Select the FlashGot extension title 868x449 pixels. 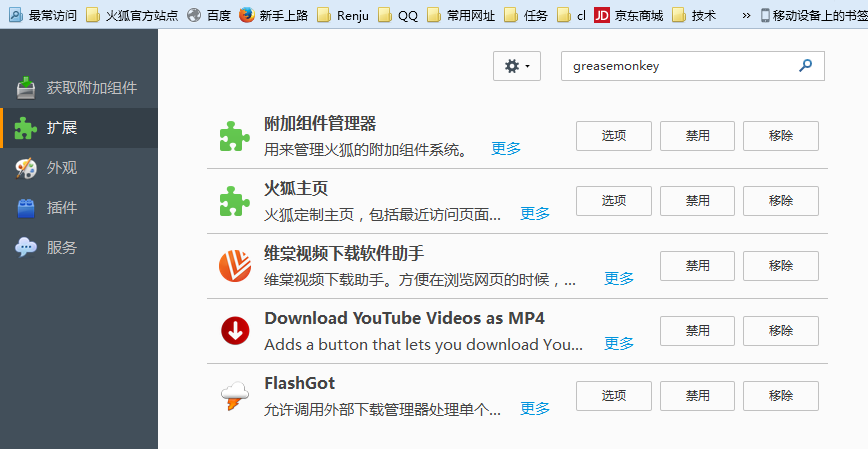(x=299, y=383)
